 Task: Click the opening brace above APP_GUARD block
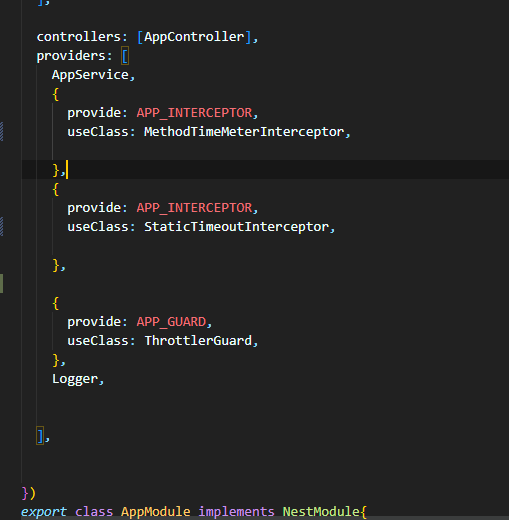coord(56,303)
